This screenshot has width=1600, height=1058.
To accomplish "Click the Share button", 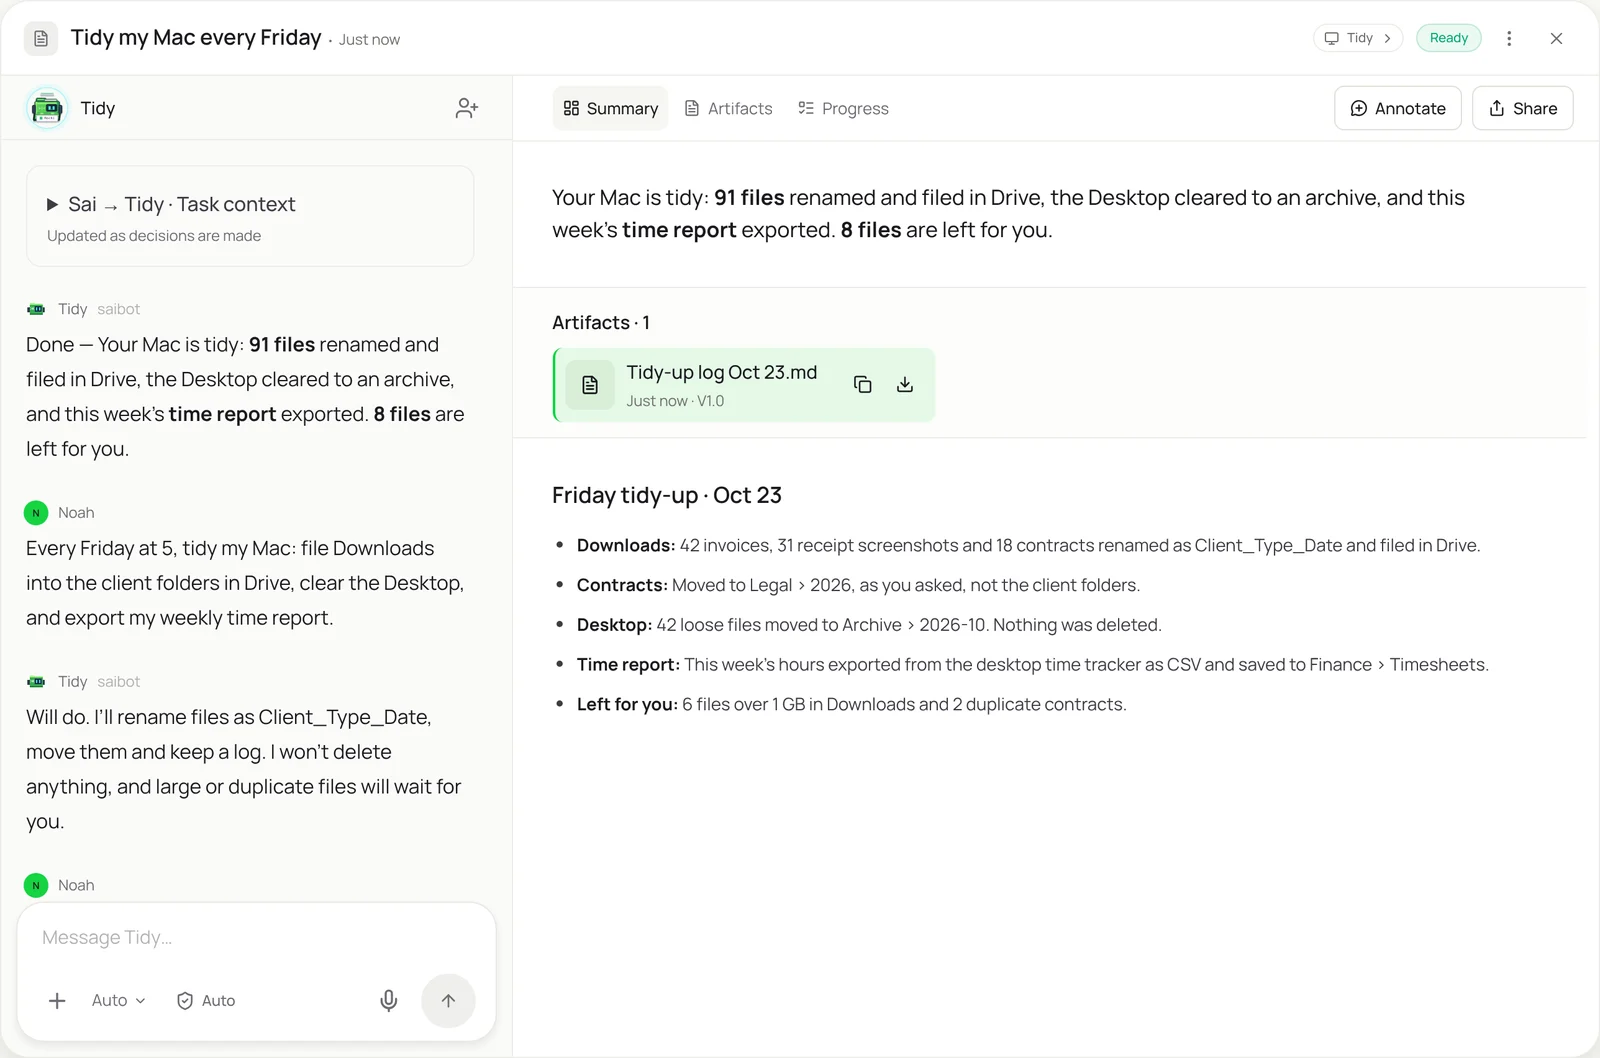I will 1522,108.
